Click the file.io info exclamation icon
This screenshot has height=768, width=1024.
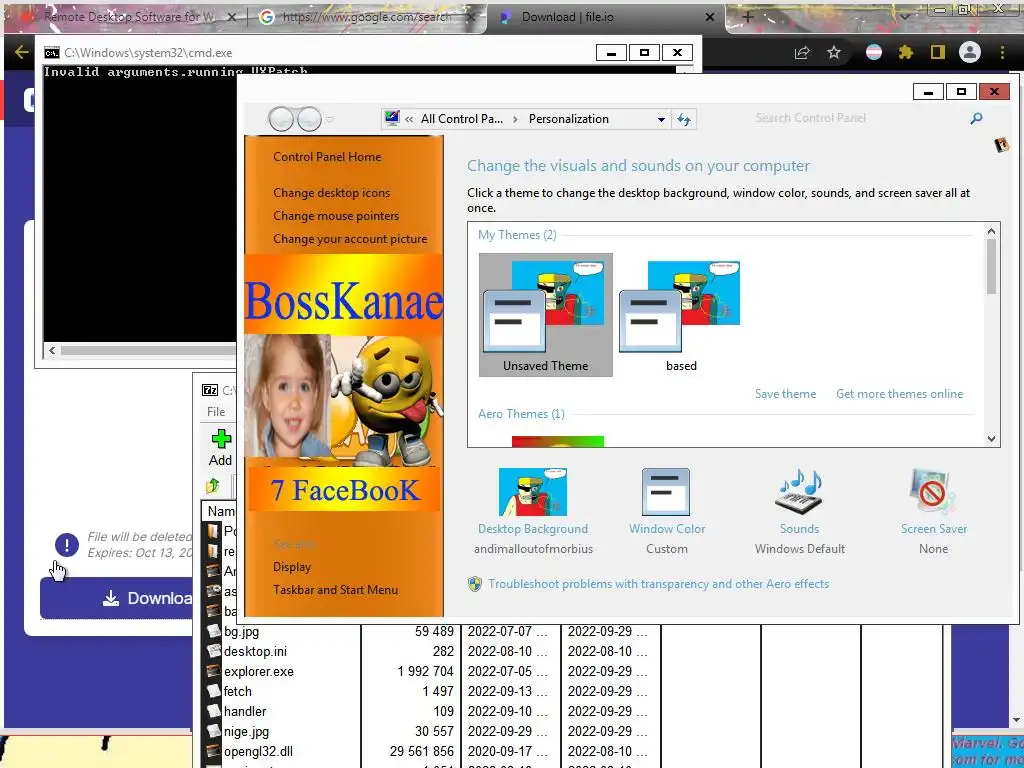pos(67,545)
